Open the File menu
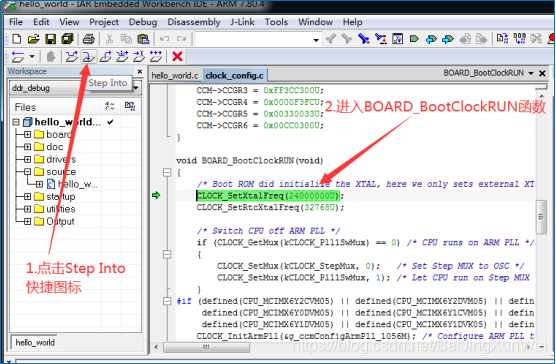Viewport: 556px width, 364px height. click(x=16, y=22)
